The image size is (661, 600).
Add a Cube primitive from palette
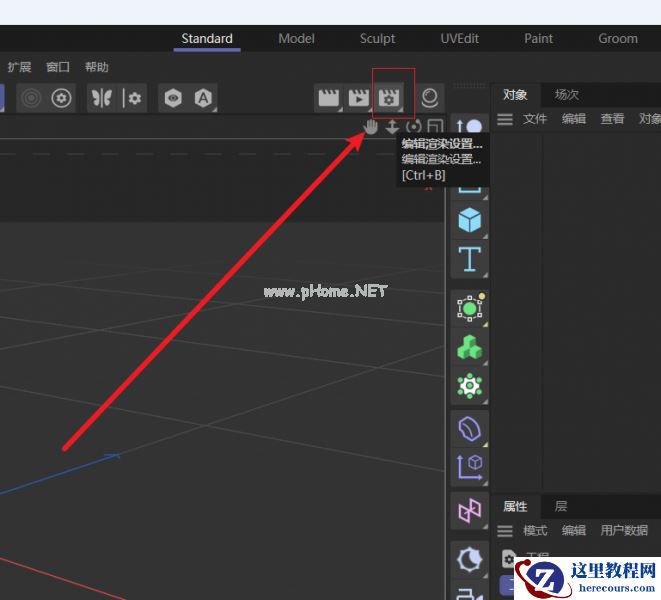[469, 220]
